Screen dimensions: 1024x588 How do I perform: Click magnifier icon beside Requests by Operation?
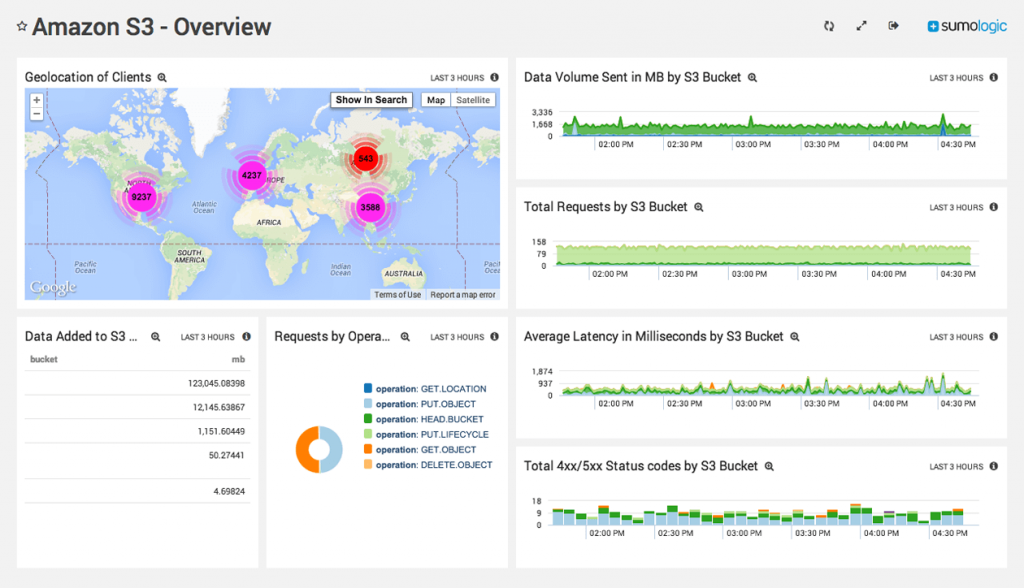pyautogui.click(x=405, y=337)
